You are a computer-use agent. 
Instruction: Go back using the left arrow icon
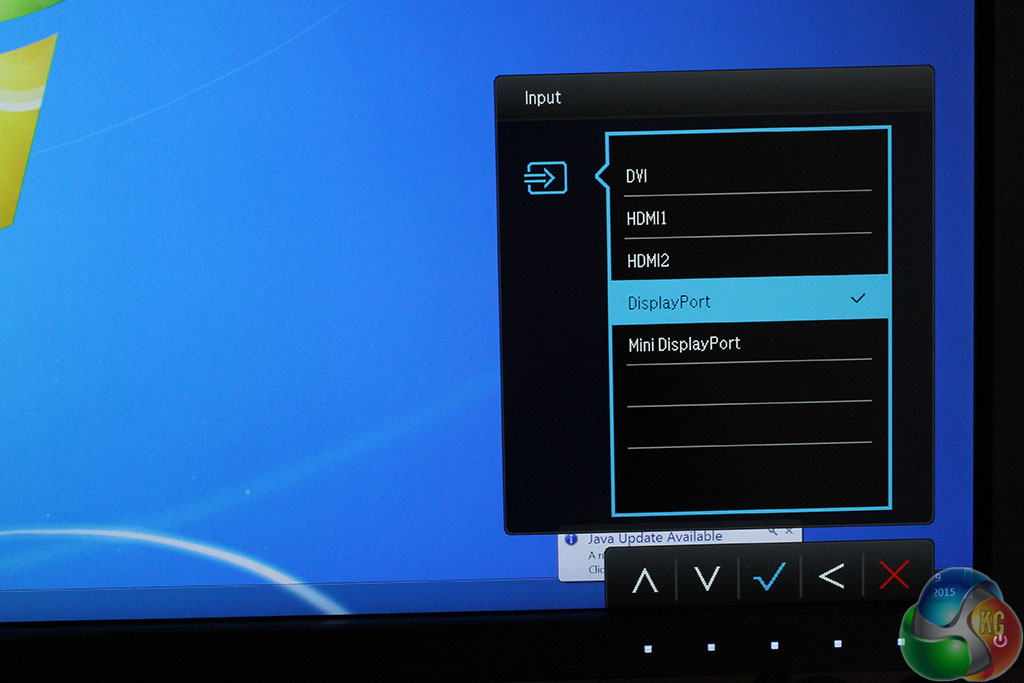point(831,575)
